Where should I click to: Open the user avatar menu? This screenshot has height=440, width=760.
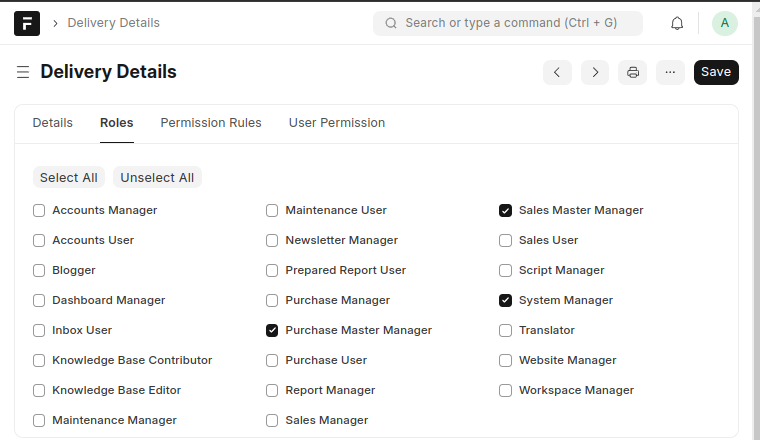pos(724,23)
